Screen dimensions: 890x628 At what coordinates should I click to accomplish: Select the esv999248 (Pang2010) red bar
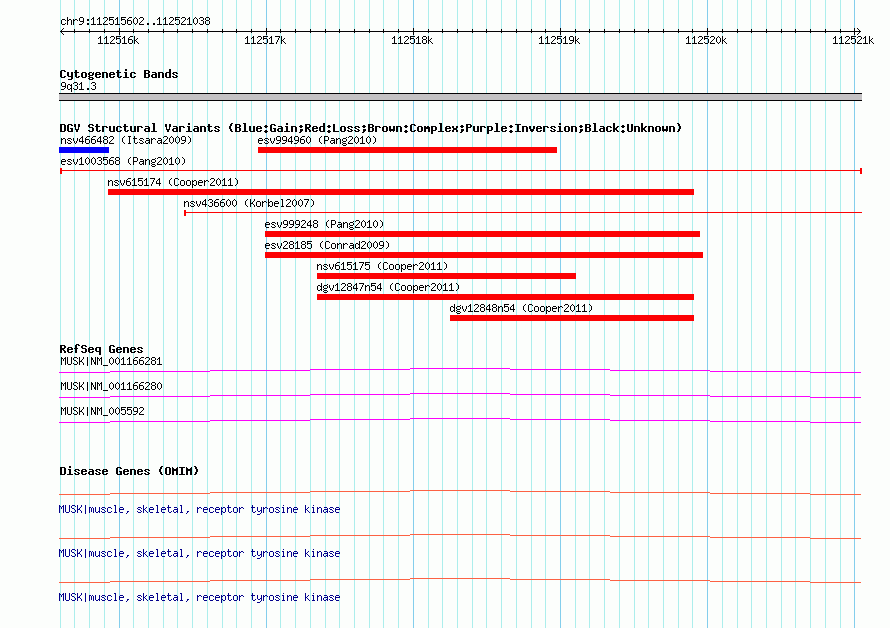[x=482, y=234]
